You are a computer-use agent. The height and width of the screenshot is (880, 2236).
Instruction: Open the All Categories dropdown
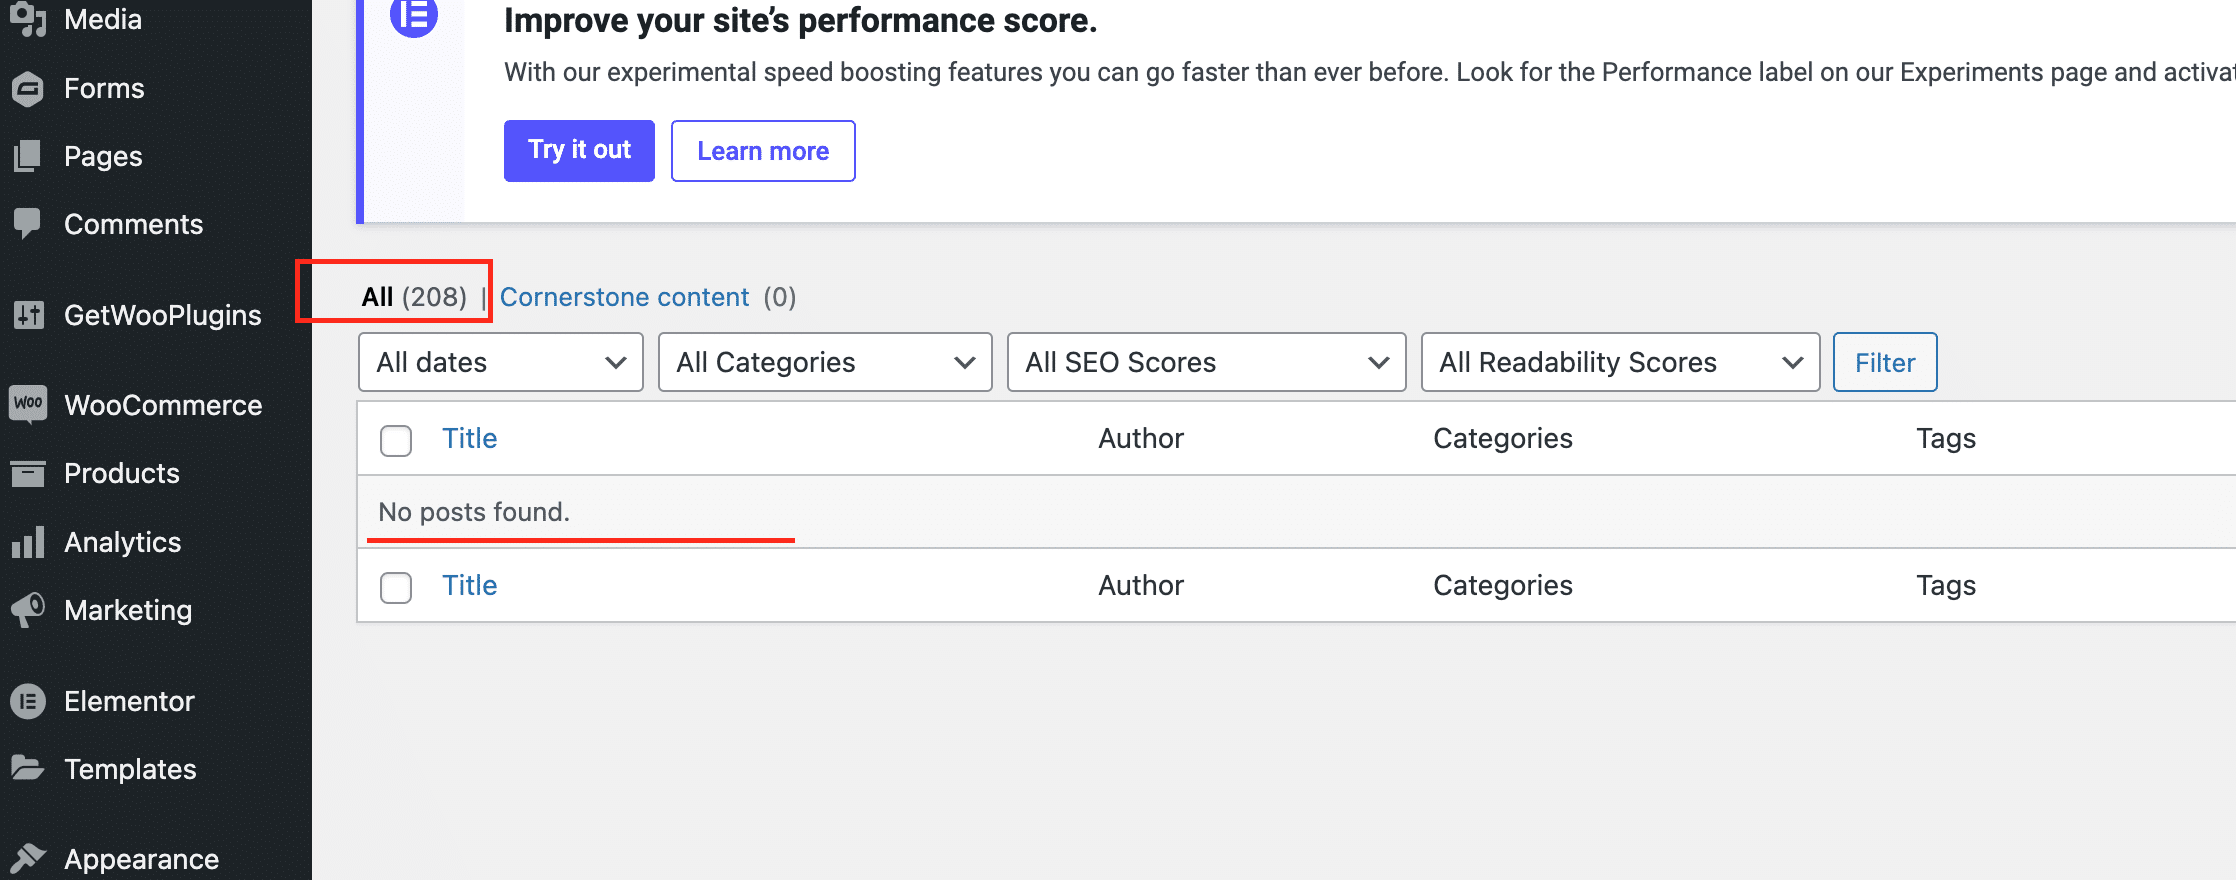click(824, 362)
